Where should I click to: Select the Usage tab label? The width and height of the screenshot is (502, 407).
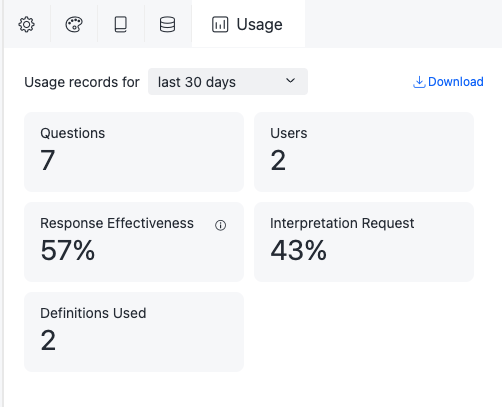259,25
